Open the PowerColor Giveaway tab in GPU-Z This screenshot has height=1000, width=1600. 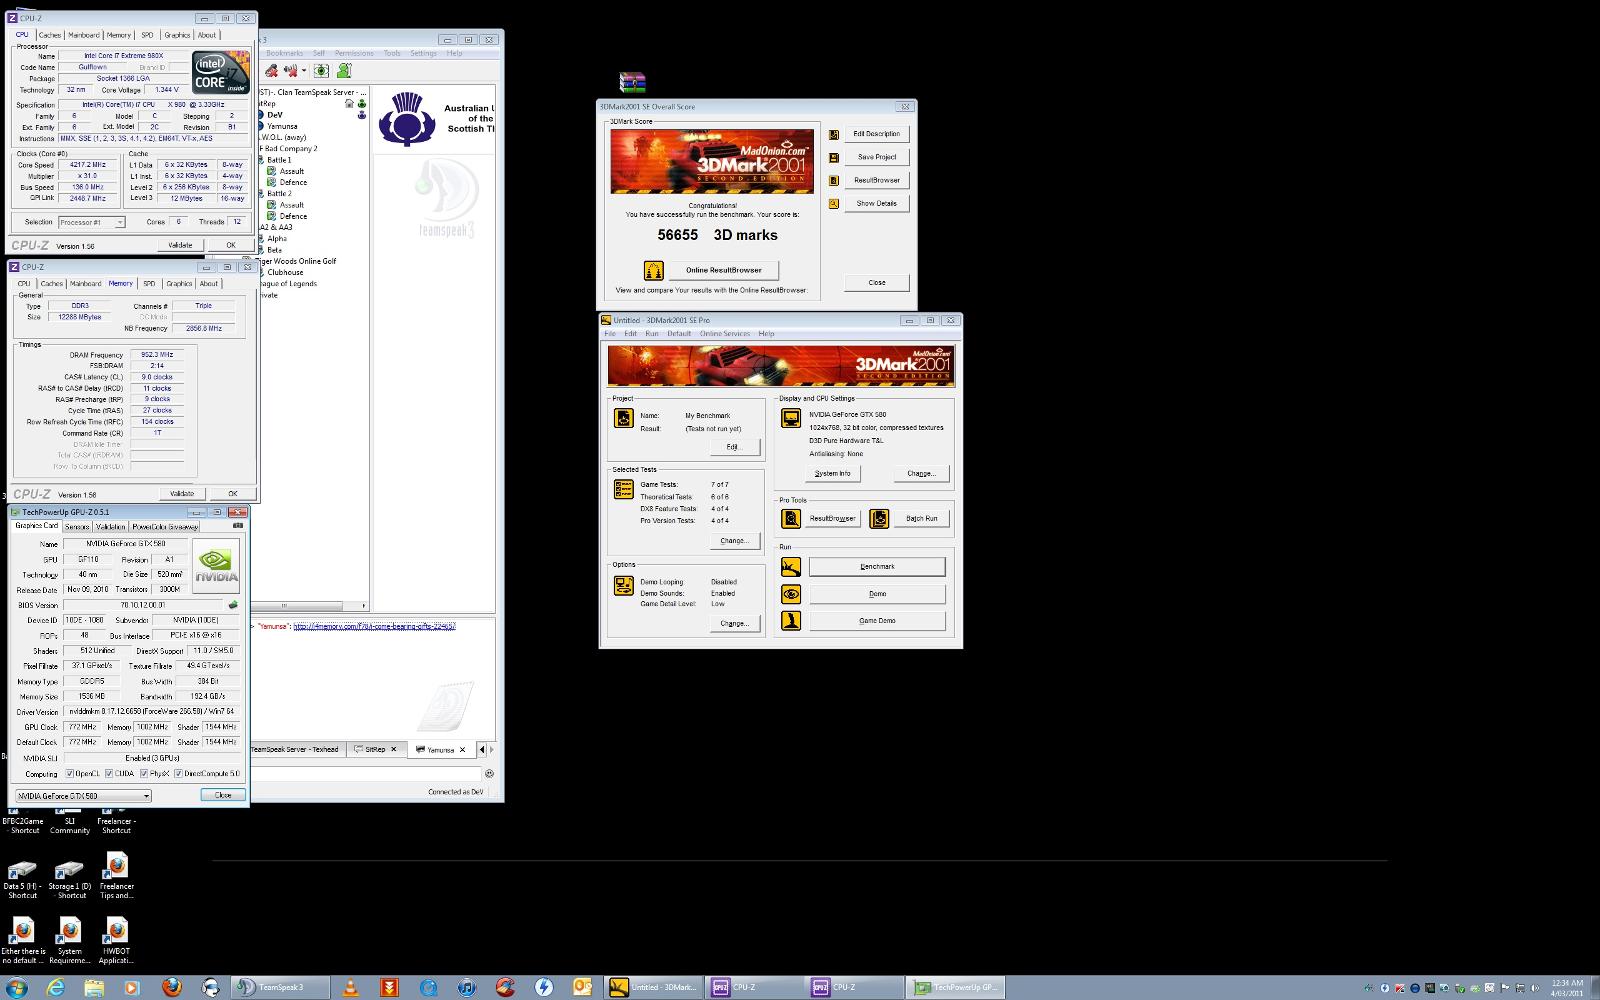point(165,526)
